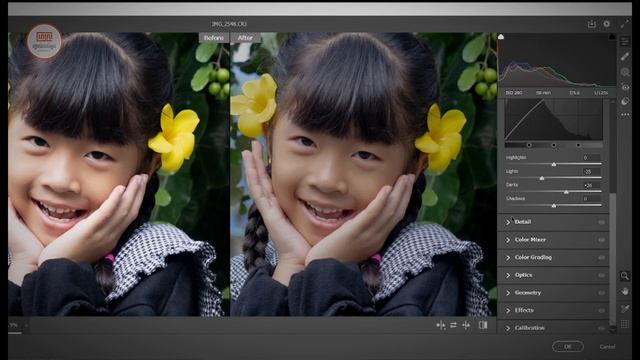Open the presets icon
The width and height of the screenshot is (640, 360).
625,101
